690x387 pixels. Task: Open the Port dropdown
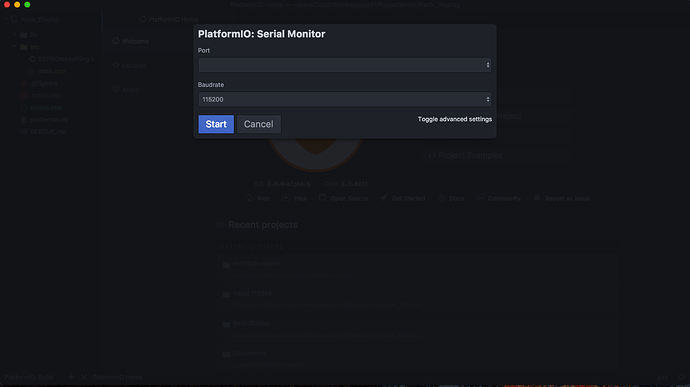[x=345, y=65]
